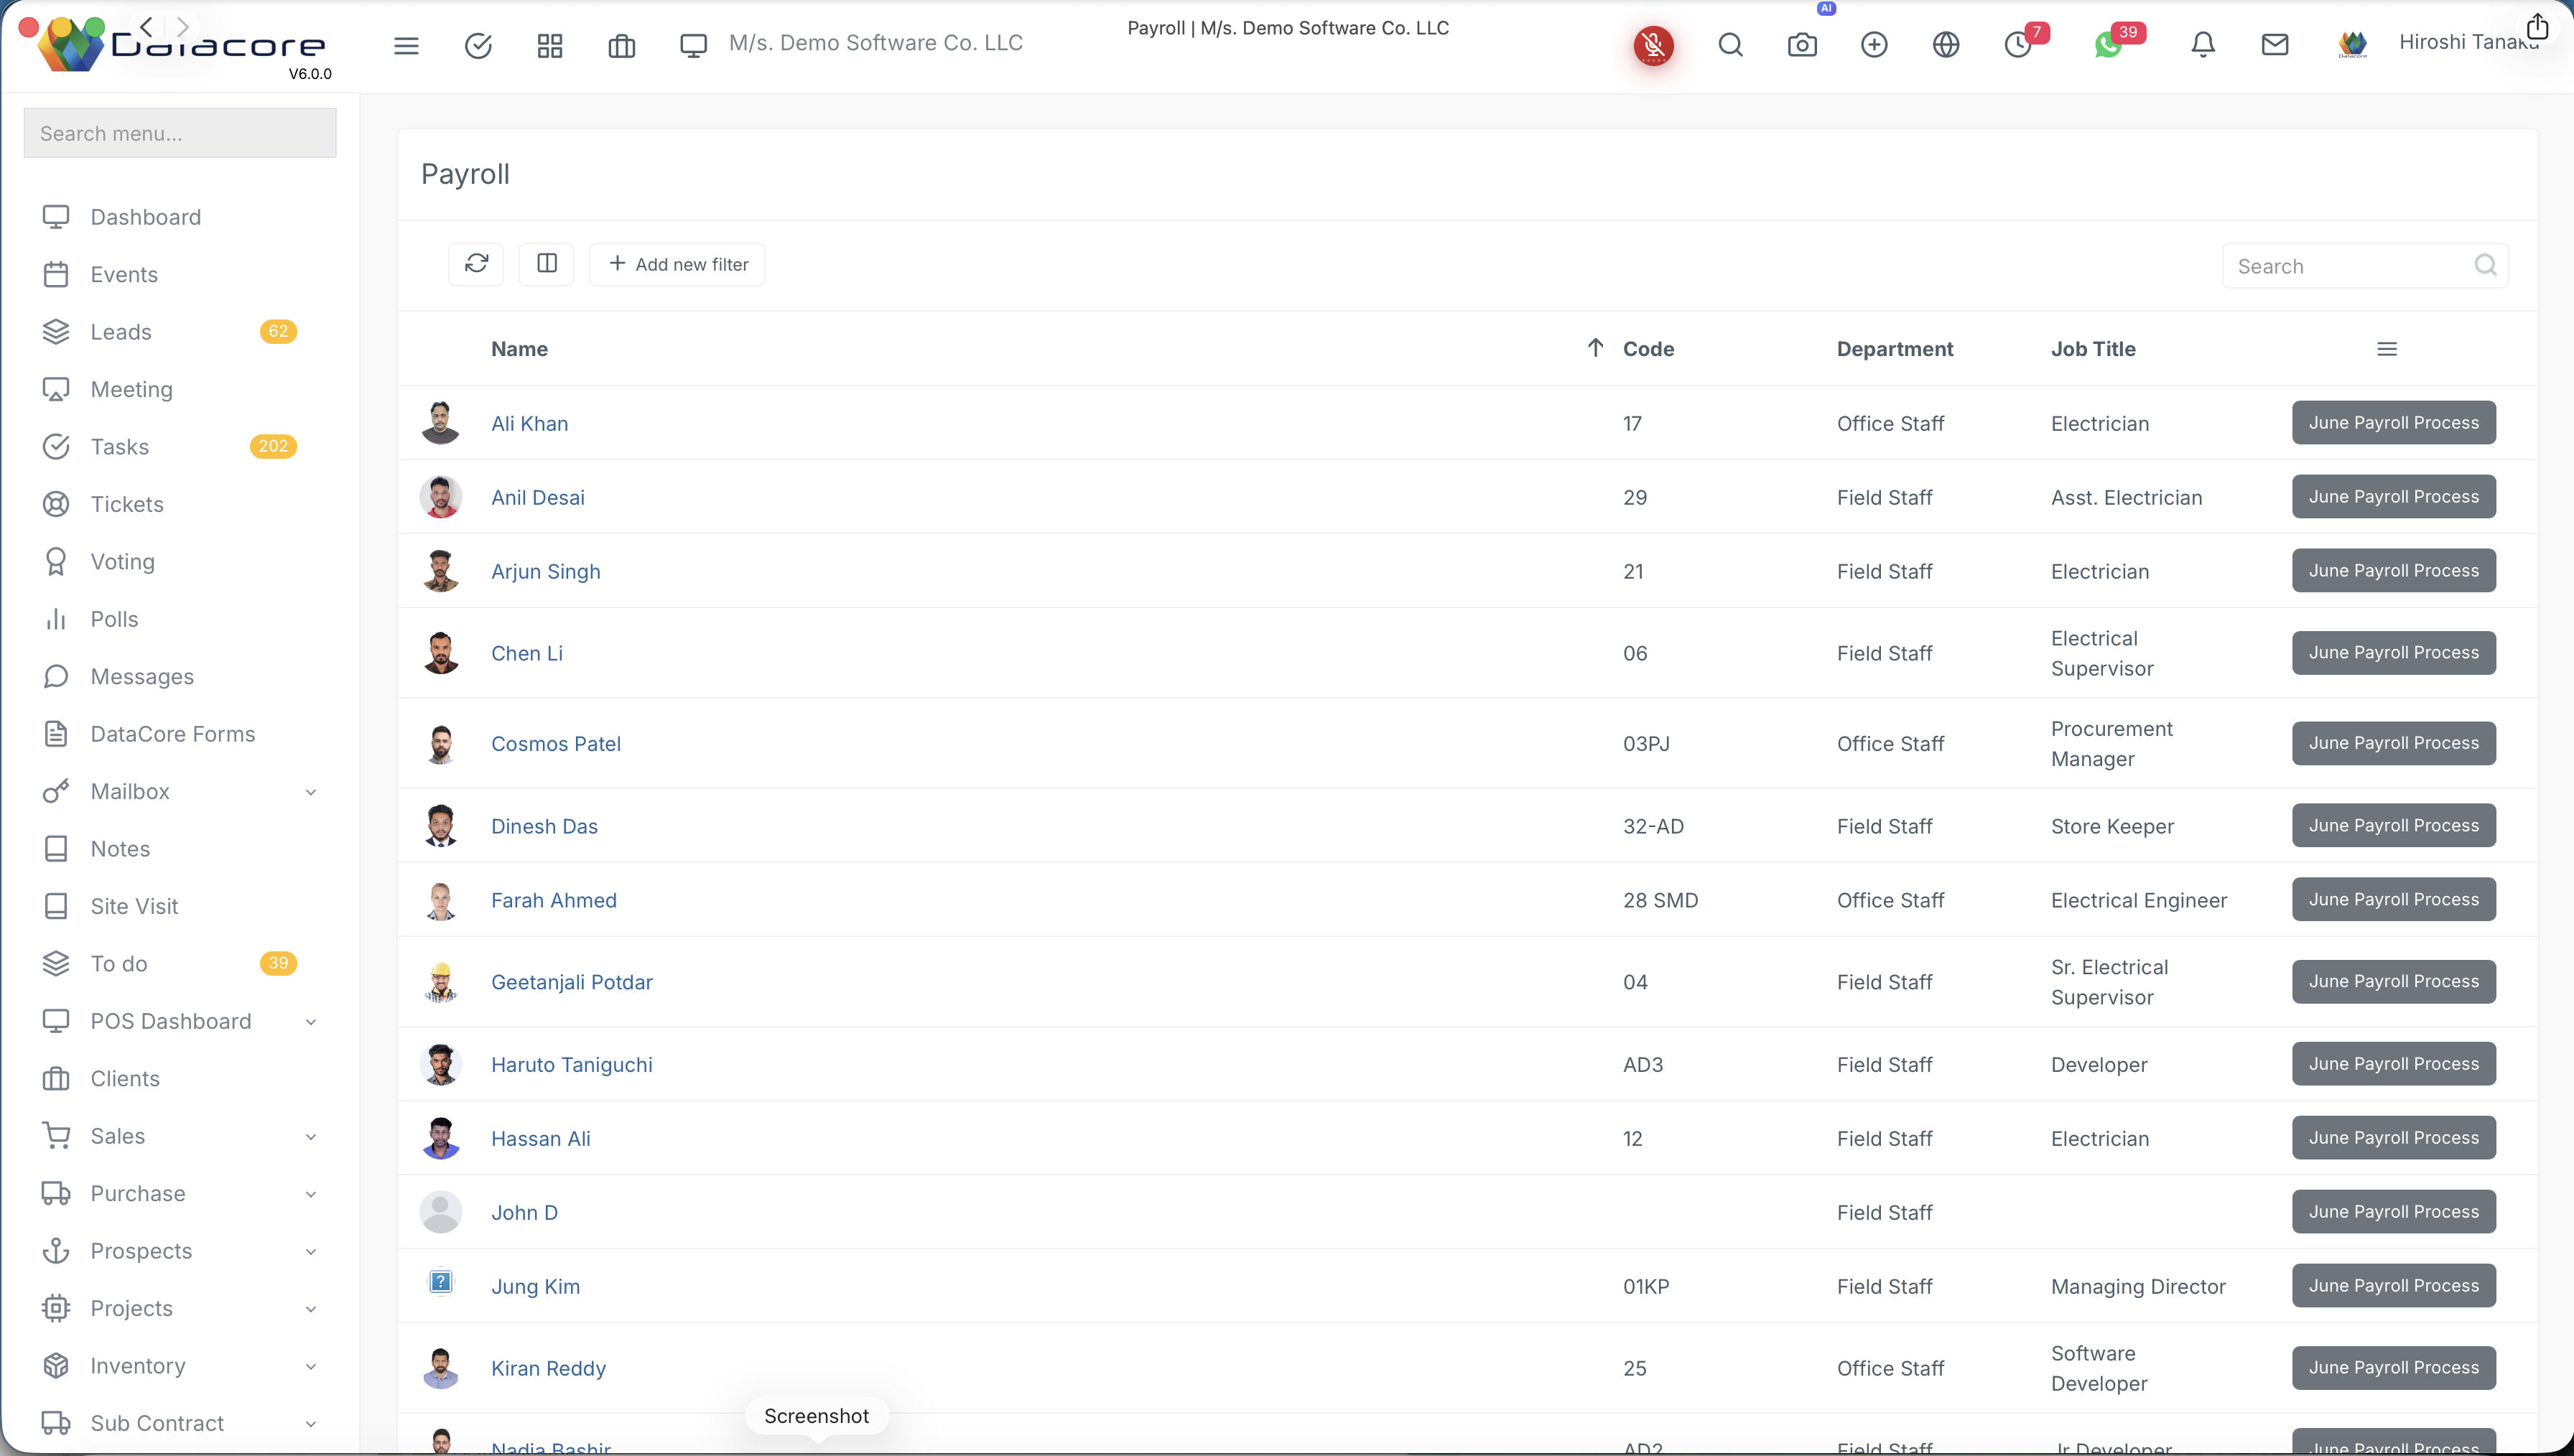This screenshot has height=1456, width=2574.
Task: Sort by the Name column header
Action: tap(519, 349)
